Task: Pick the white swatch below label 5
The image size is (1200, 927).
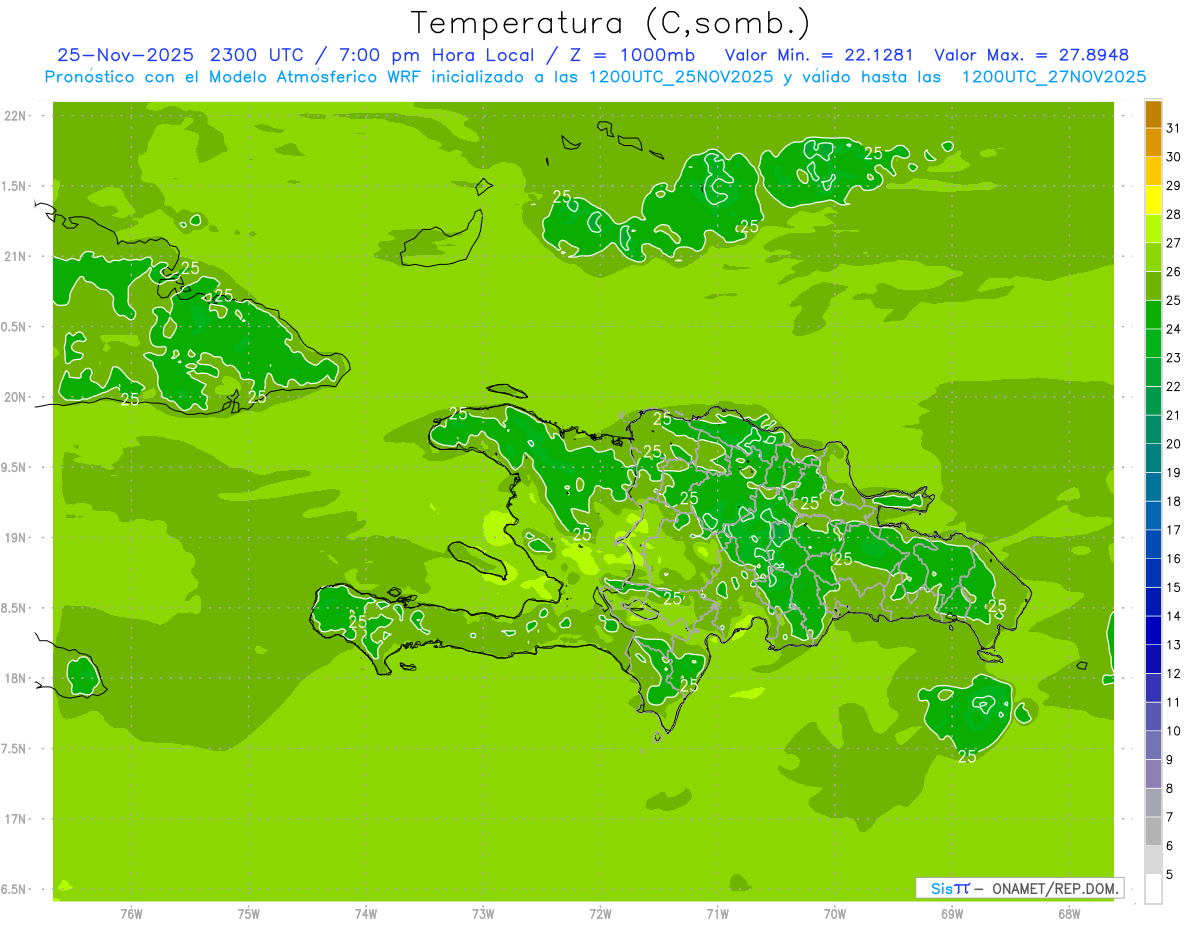Action: click(x=1153, y=889)
